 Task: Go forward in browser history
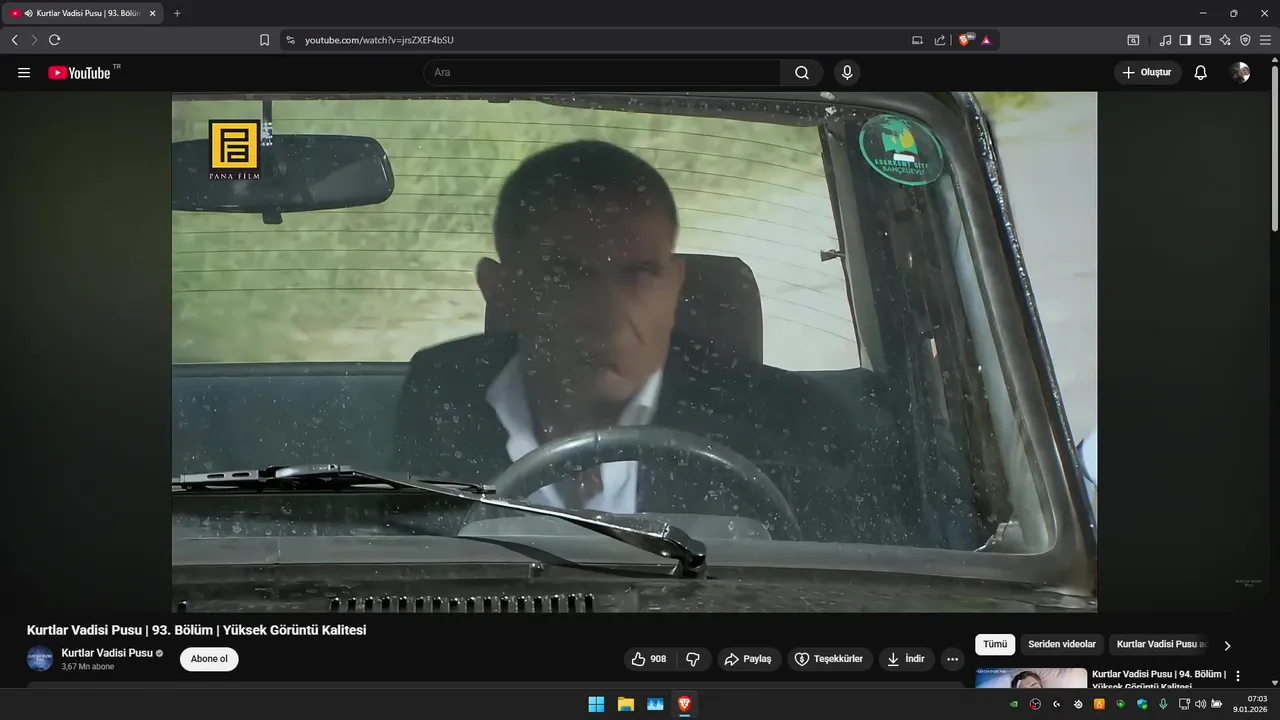click(34, 40)
